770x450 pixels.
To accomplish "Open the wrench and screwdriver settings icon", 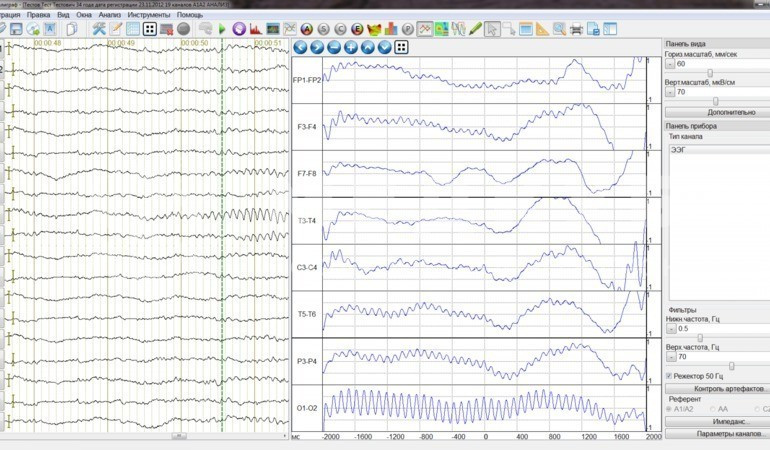I will coord(99,29).
